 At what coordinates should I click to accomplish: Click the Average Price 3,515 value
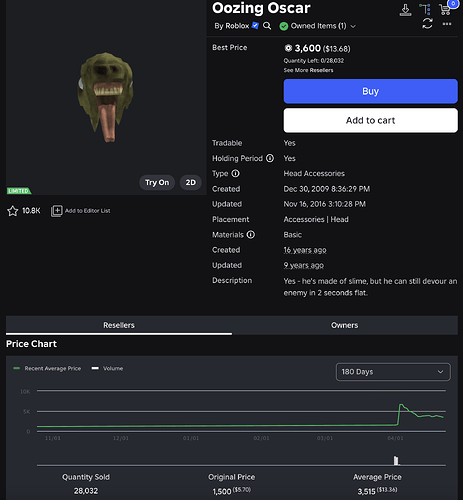pos(377,491)
